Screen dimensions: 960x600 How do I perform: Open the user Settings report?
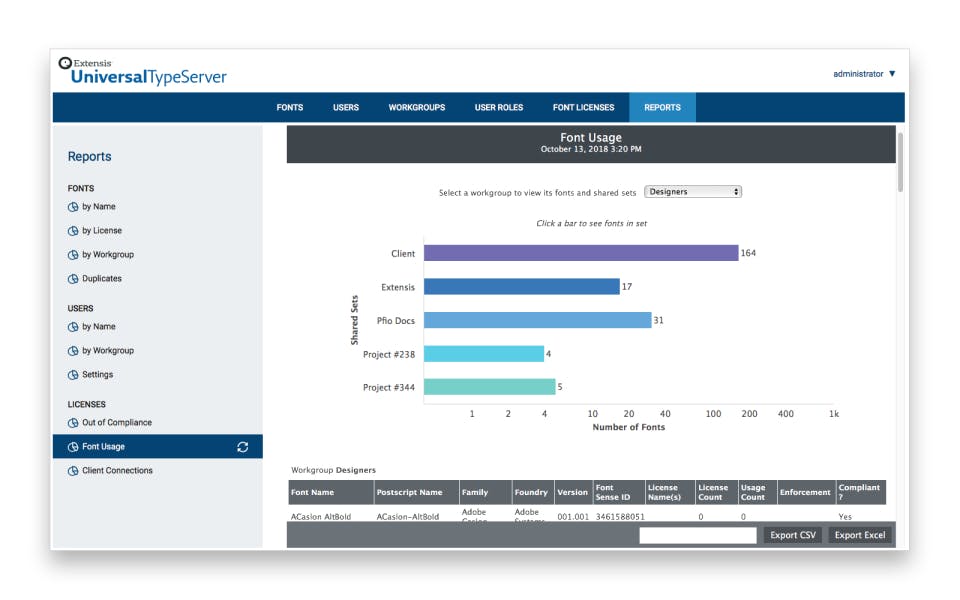click(97, 374)
